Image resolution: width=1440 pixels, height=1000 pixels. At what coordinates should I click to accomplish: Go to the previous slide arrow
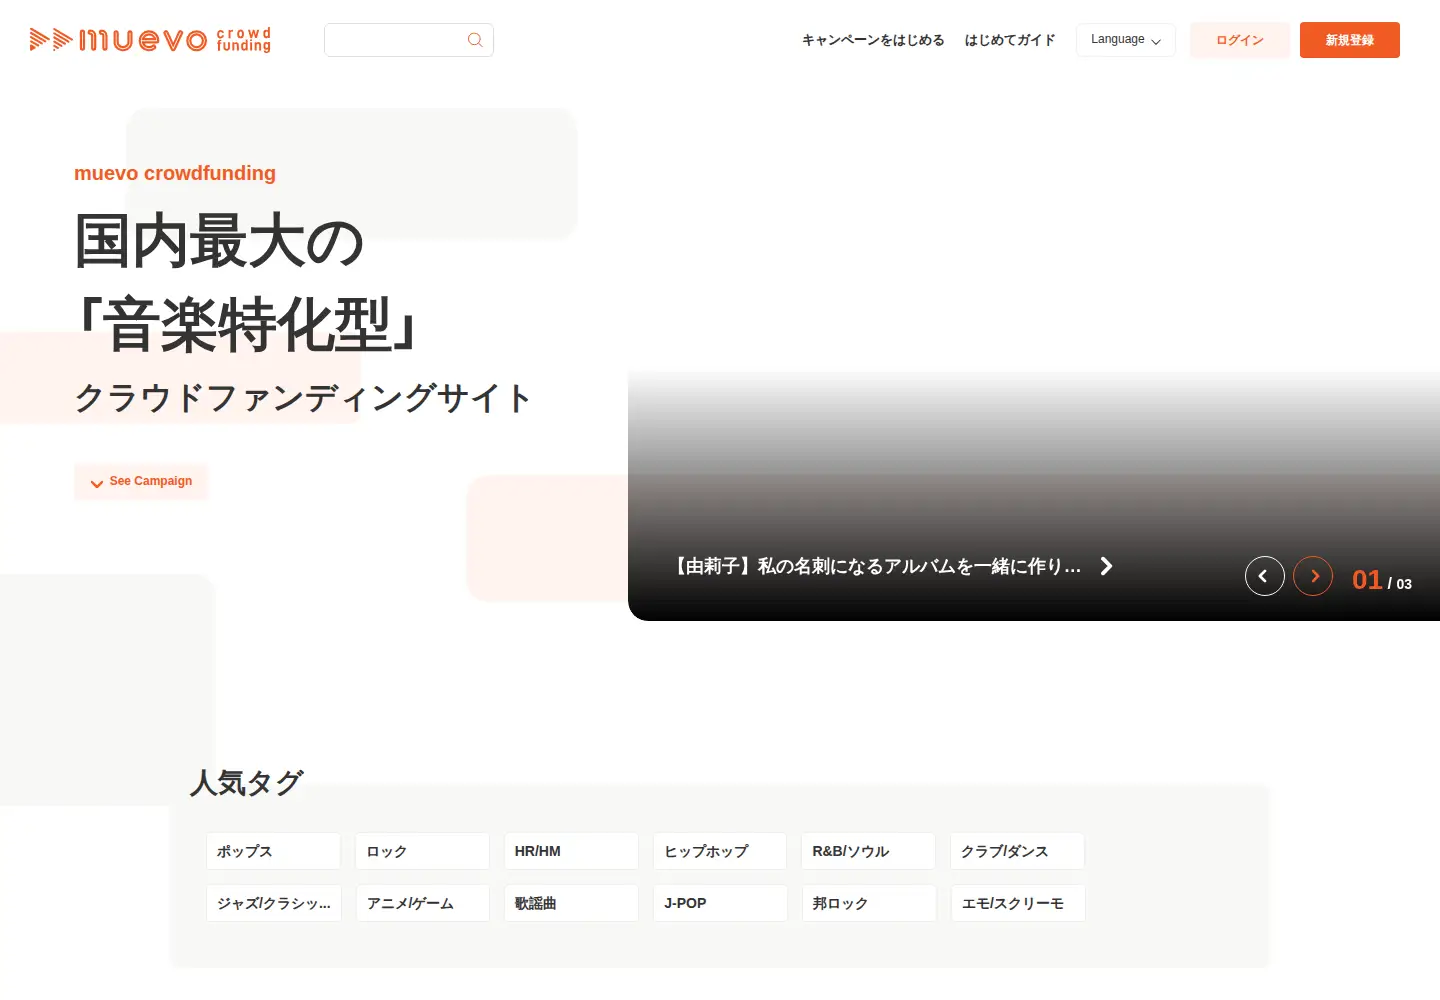[x=1264, y=576]
